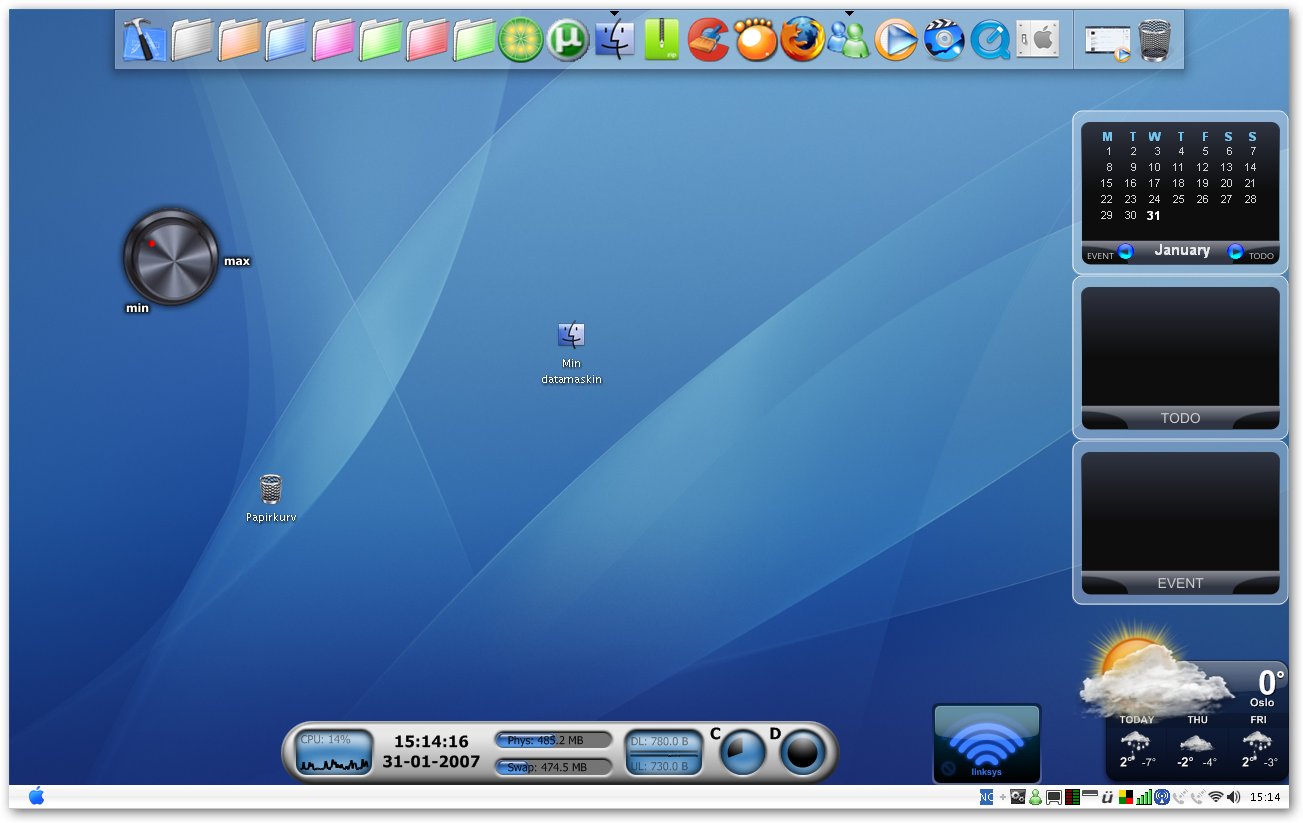
Task: Launch LimeWire from the dock
Action: tap(520, 40)
